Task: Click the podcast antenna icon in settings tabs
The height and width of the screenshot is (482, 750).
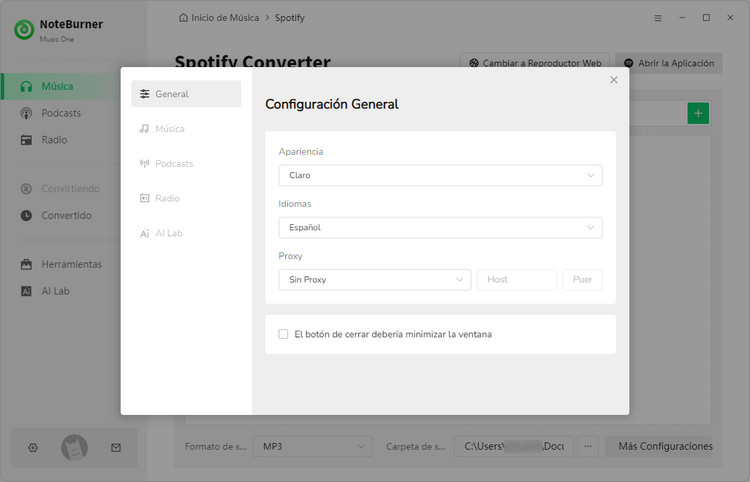Action: (144, 164)
